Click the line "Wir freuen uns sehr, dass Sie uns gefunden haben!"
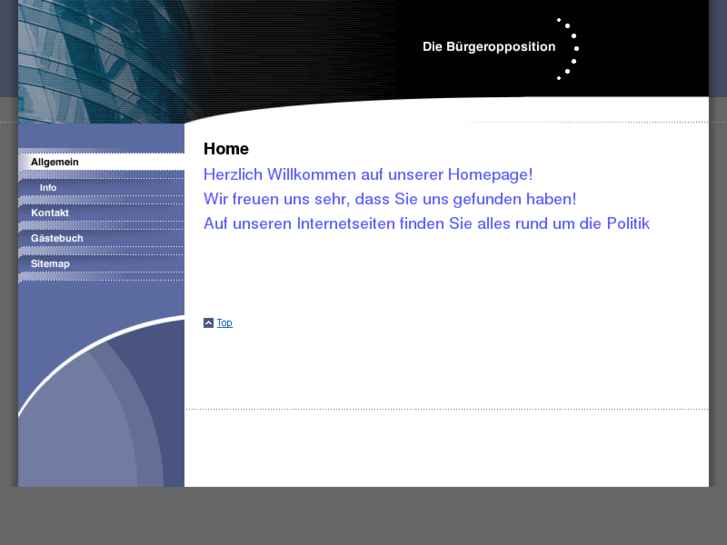This screenshot has width=727, height=545. coord(390,199)
